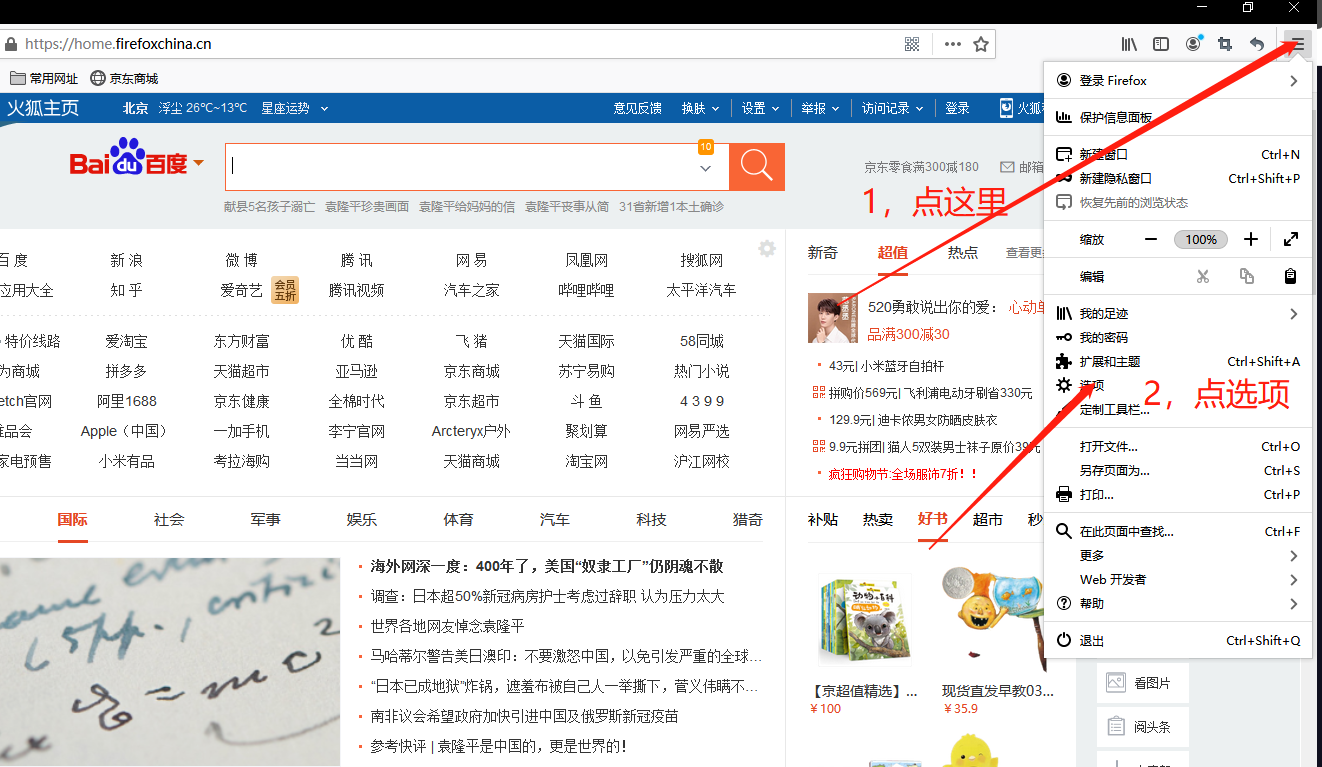
Task: Click the 火狐 mobile phone icon in the blue bar
Action: click(x=1007, y=108)
